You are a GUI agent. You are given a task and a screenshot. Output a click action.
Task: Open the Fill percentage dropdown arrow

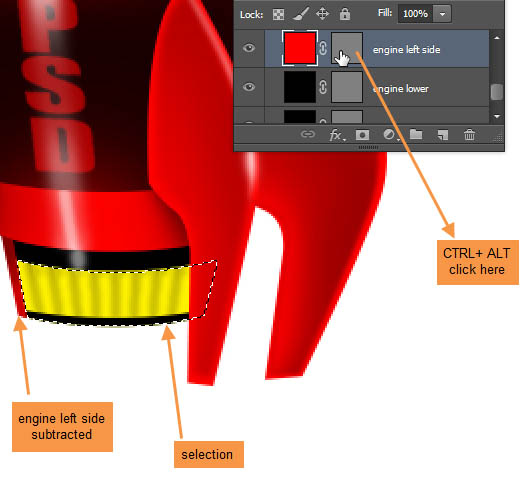point(442,14)
